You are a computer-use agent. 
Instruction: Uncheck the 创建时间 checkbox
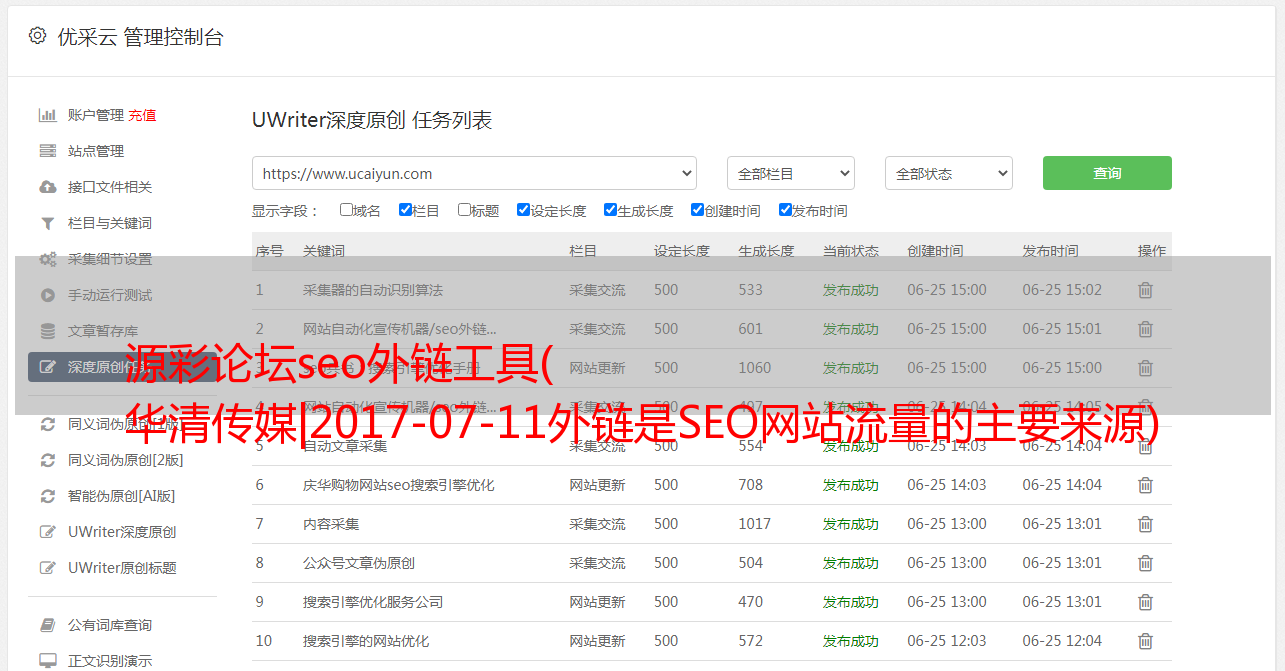pos(697,210)
